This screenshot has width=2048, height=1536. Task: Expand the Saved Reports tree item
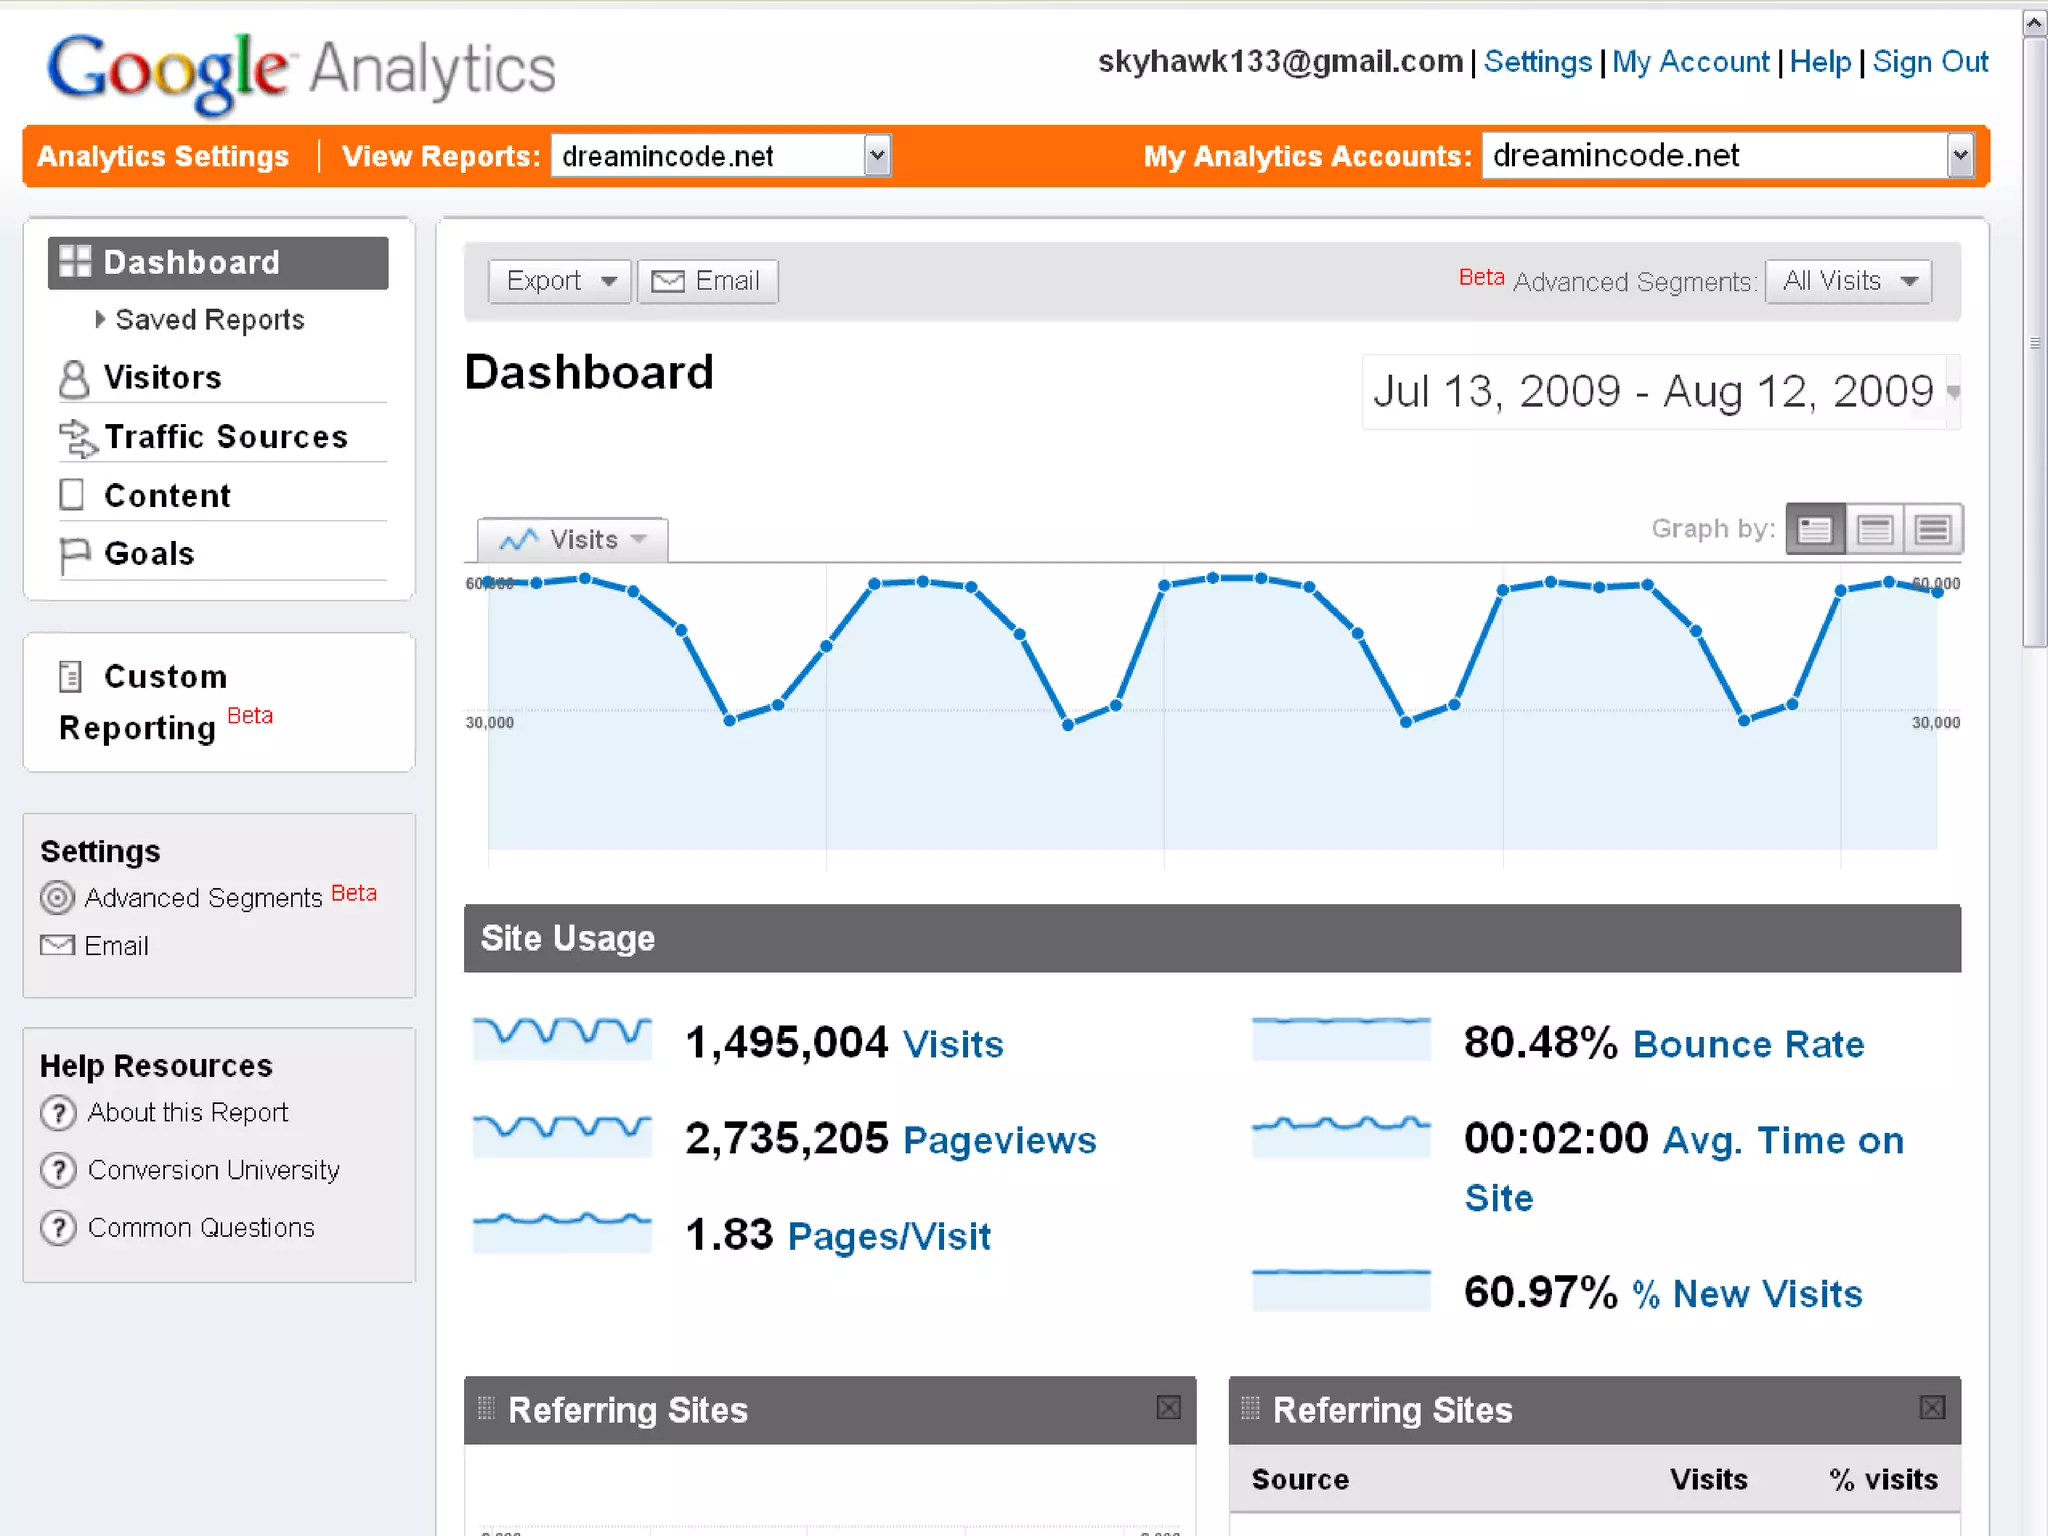(100, 319)
